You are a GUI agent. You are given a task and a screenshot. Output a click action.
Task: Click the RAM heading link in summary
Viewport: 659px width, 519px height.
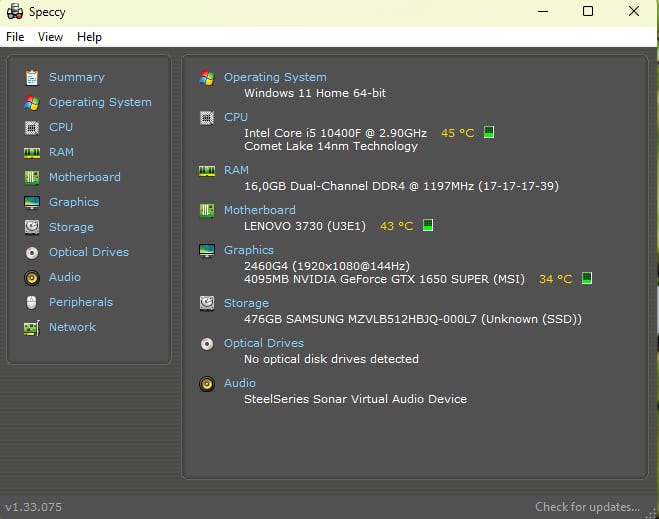click(x=236, y=170)
